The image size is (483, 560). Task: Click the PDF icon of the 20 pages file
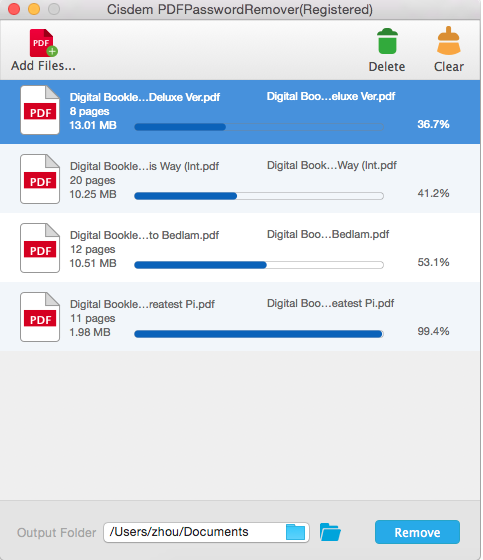pyautogui.click(x=40, y=179)
